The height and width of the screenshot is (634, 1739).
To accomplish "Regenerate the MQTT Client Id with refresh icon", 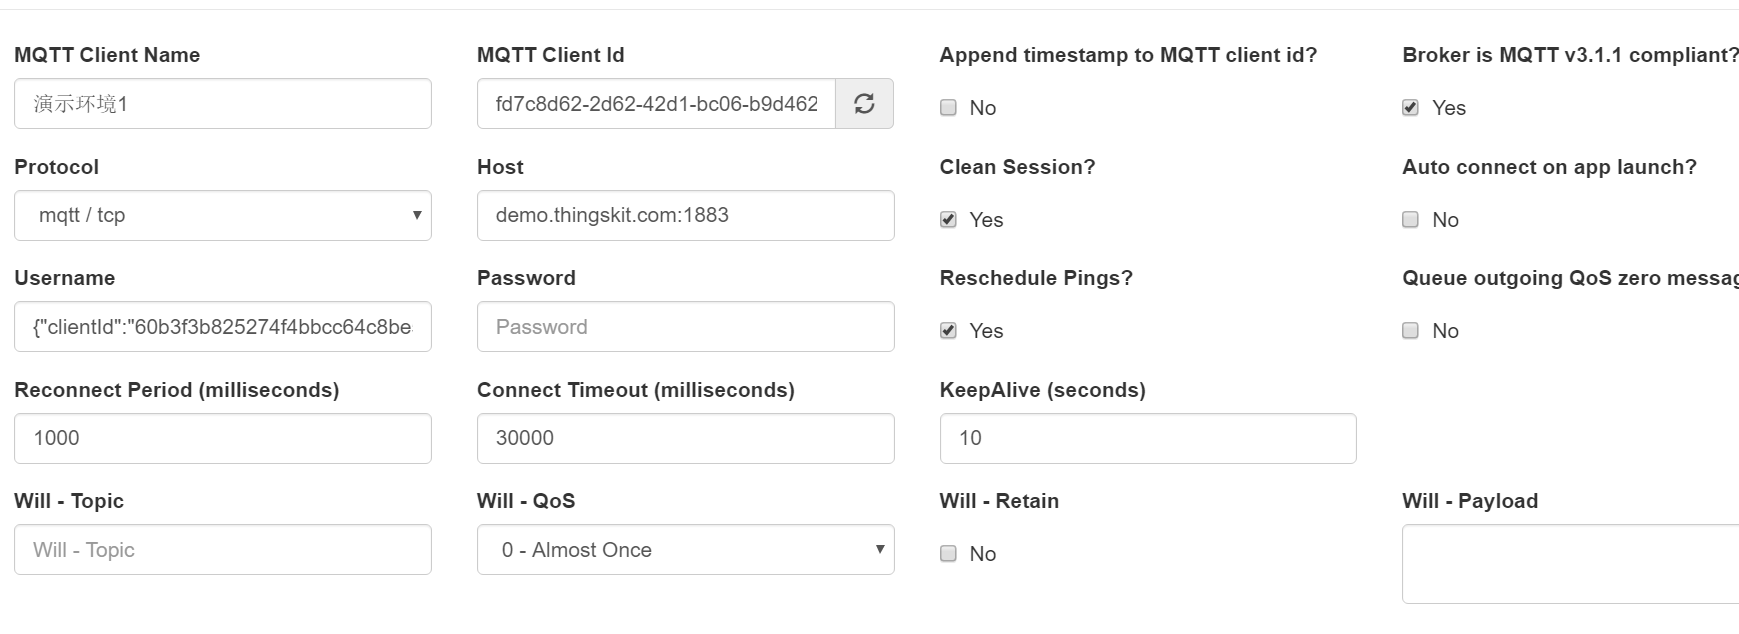I will click(864, 104).
